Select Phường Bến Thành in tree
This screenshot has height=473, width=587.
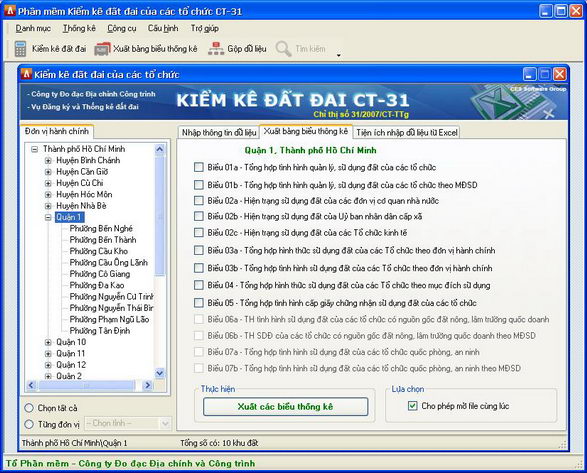pos(103,240)
